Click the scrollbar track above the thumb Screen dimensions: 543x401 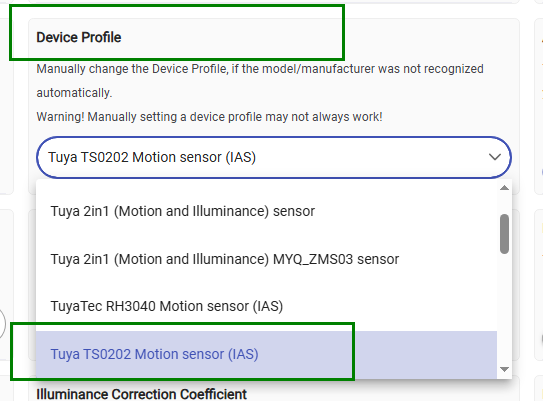coord(505,203)
